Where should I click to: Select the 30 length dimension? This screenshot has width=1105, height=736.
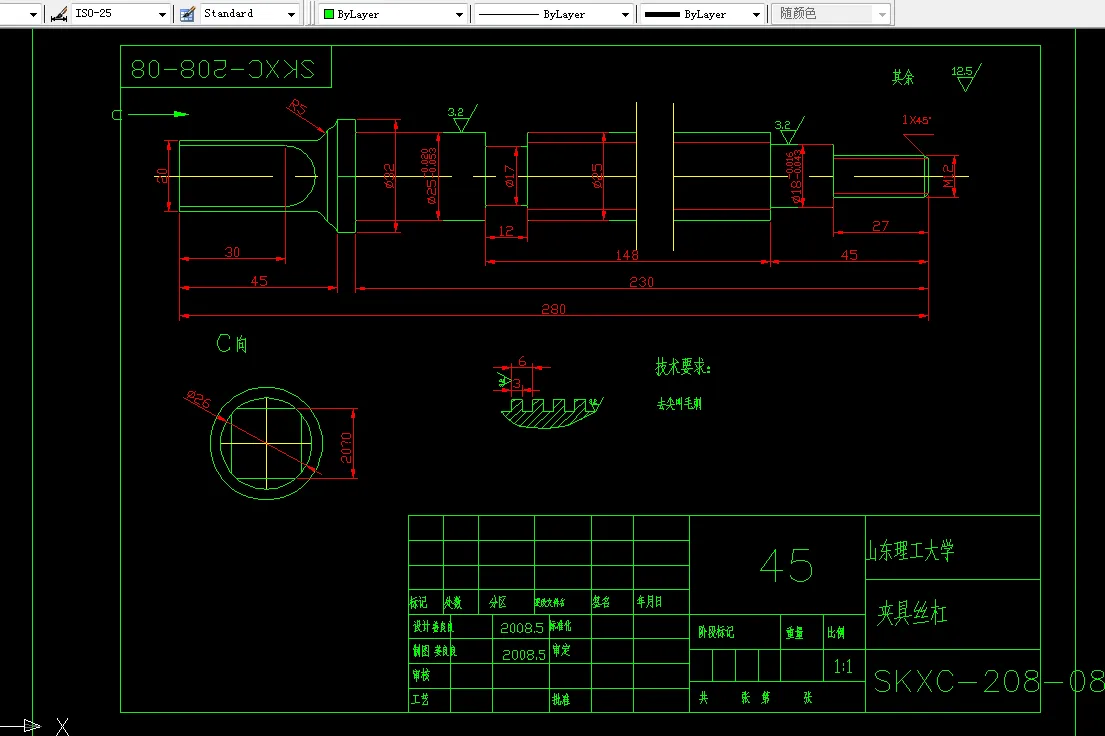click(x=232, y=252)
